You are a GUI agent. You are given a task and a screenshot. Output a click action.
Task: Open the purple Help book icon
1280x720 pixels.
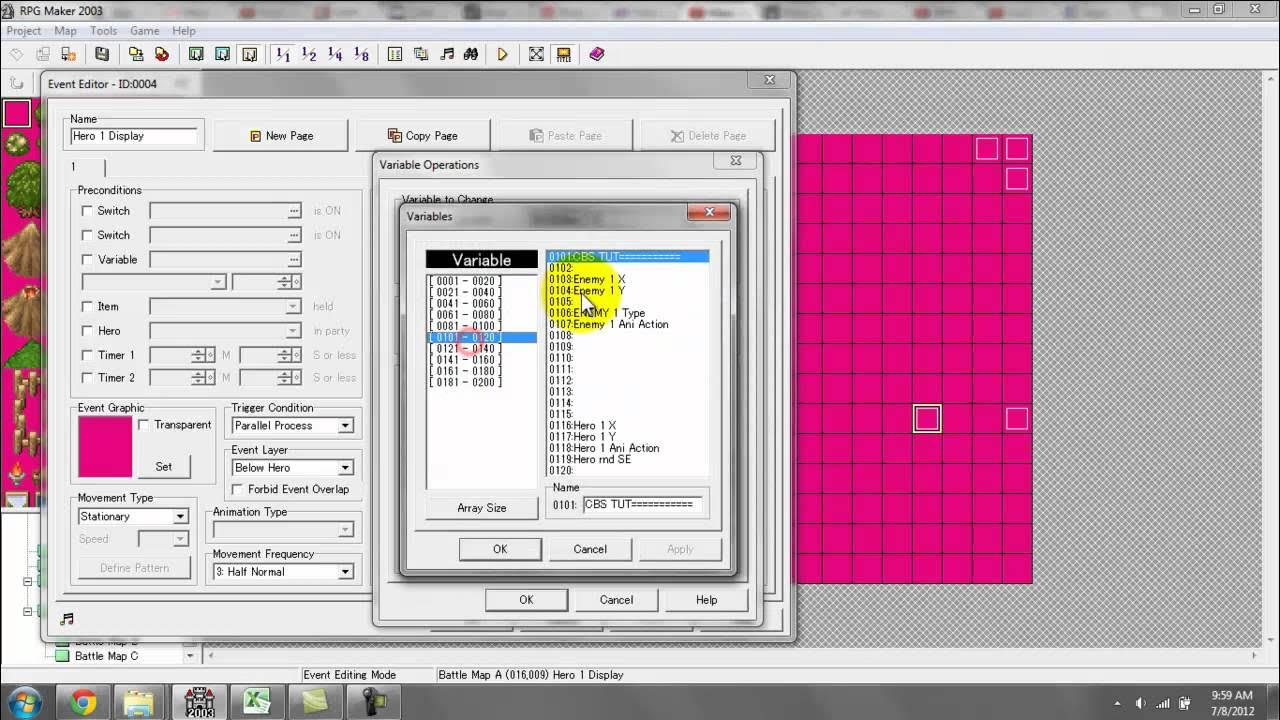coord(597,54)
